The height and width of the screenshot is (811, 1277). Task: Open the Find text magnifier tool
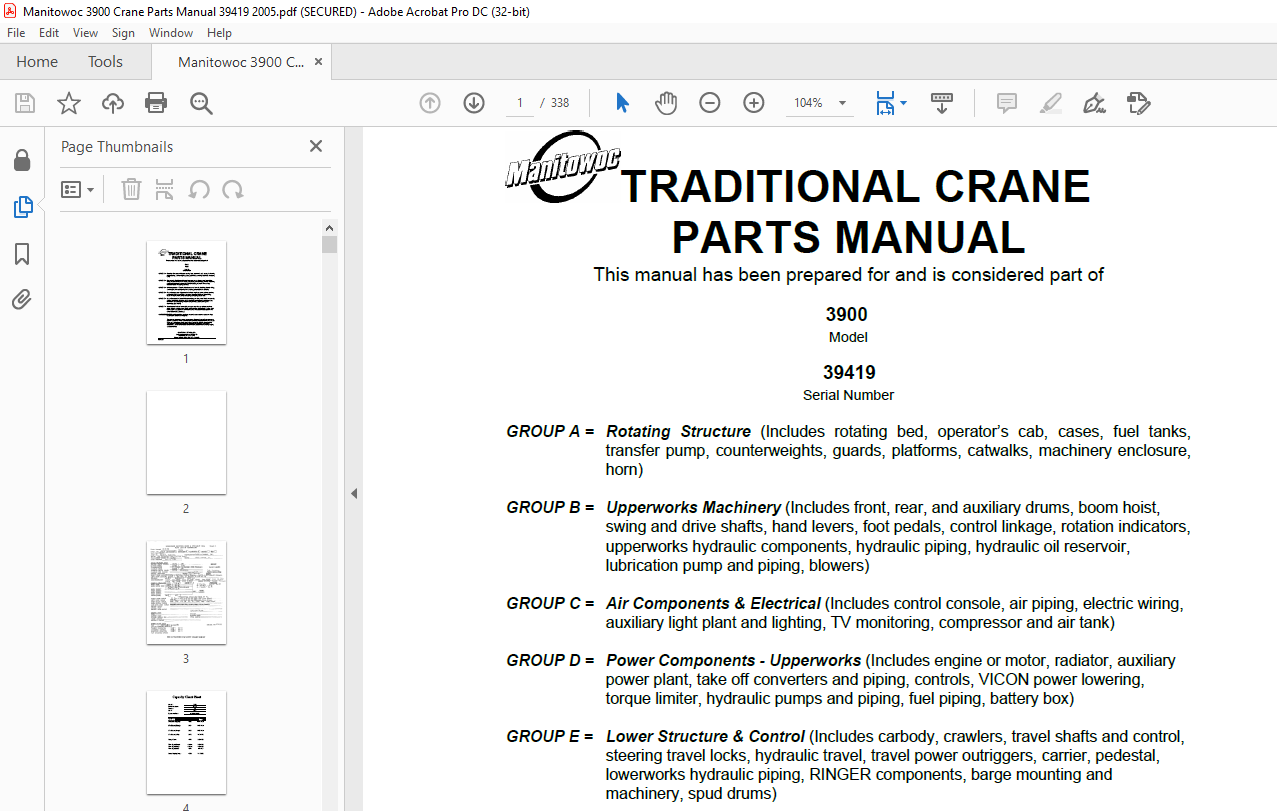point(201,103)
